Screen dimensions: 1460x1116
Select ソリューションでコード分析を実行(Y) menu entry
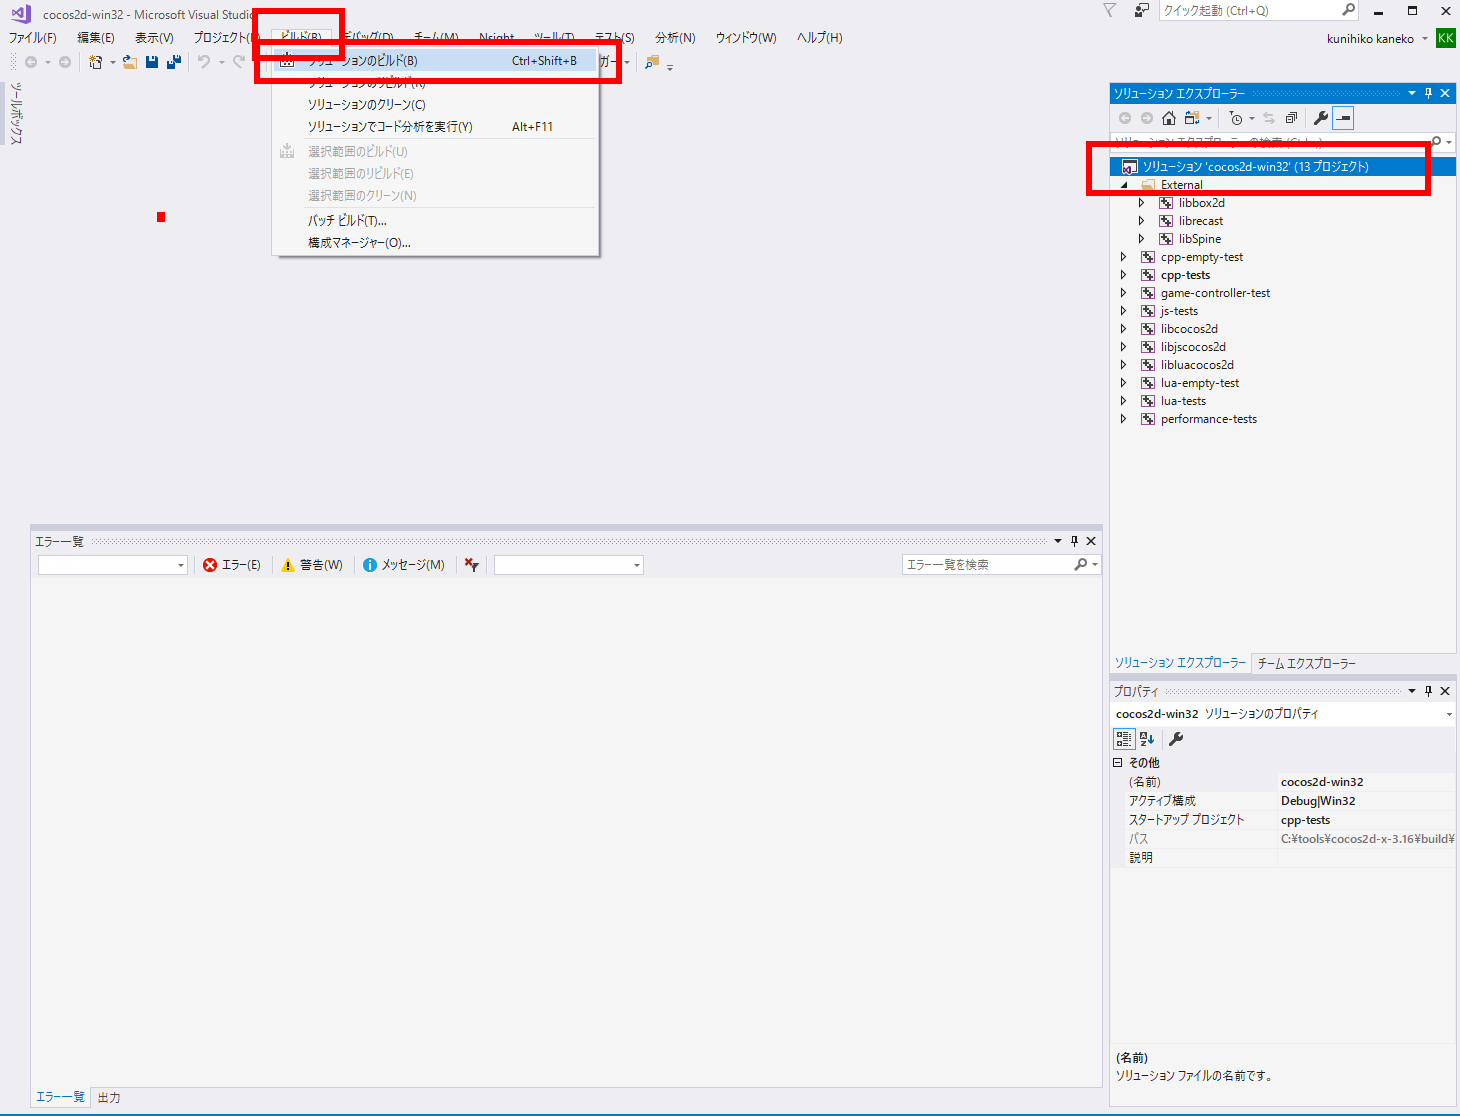[435, 127]
